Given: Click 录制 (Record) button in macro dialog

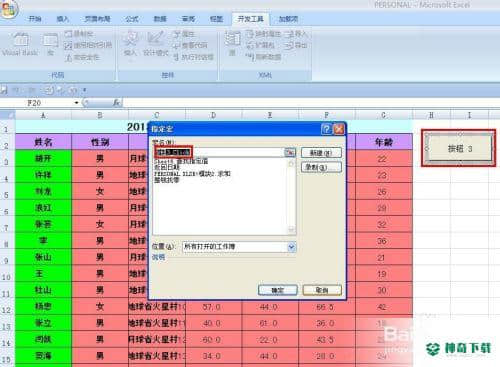Looking at the screenshot, I should [321, 167].
